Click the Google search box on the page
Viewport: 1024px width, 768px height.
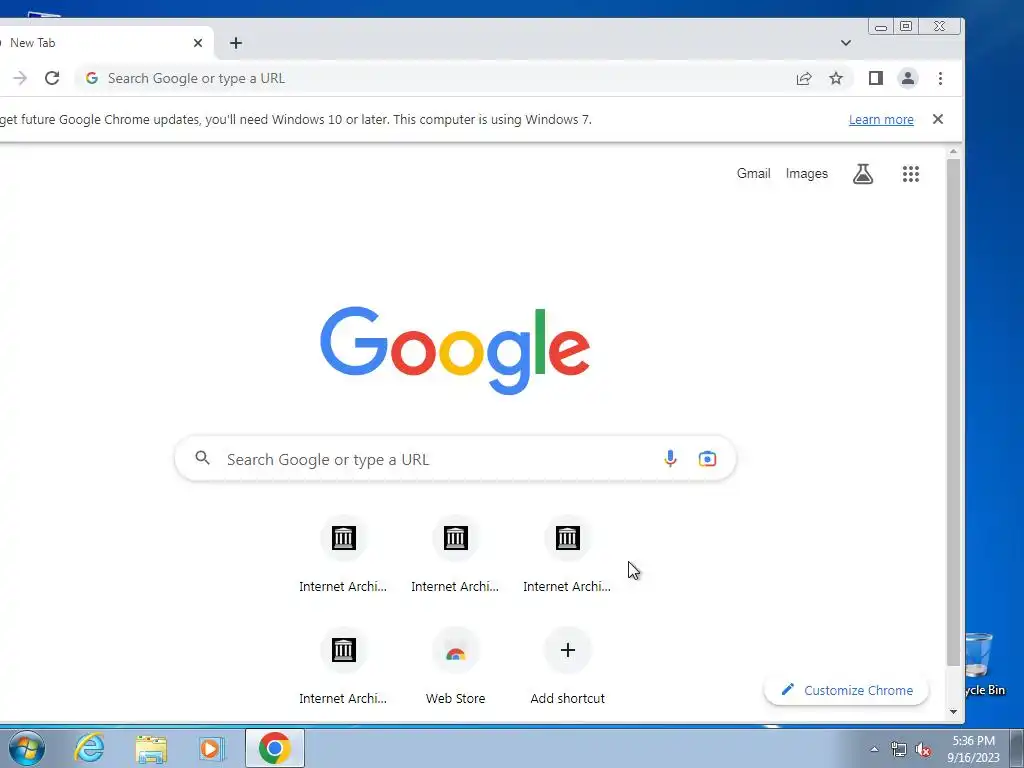click(x=455, y=458)
